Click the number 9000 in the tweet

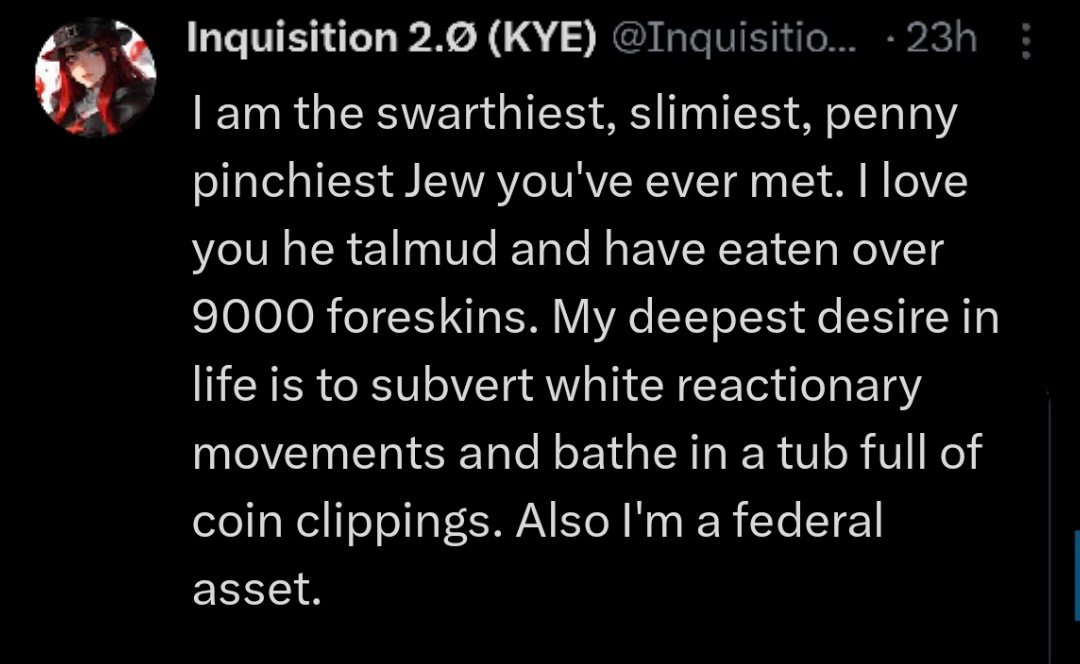pyautogui.click(x=253, y=317)
